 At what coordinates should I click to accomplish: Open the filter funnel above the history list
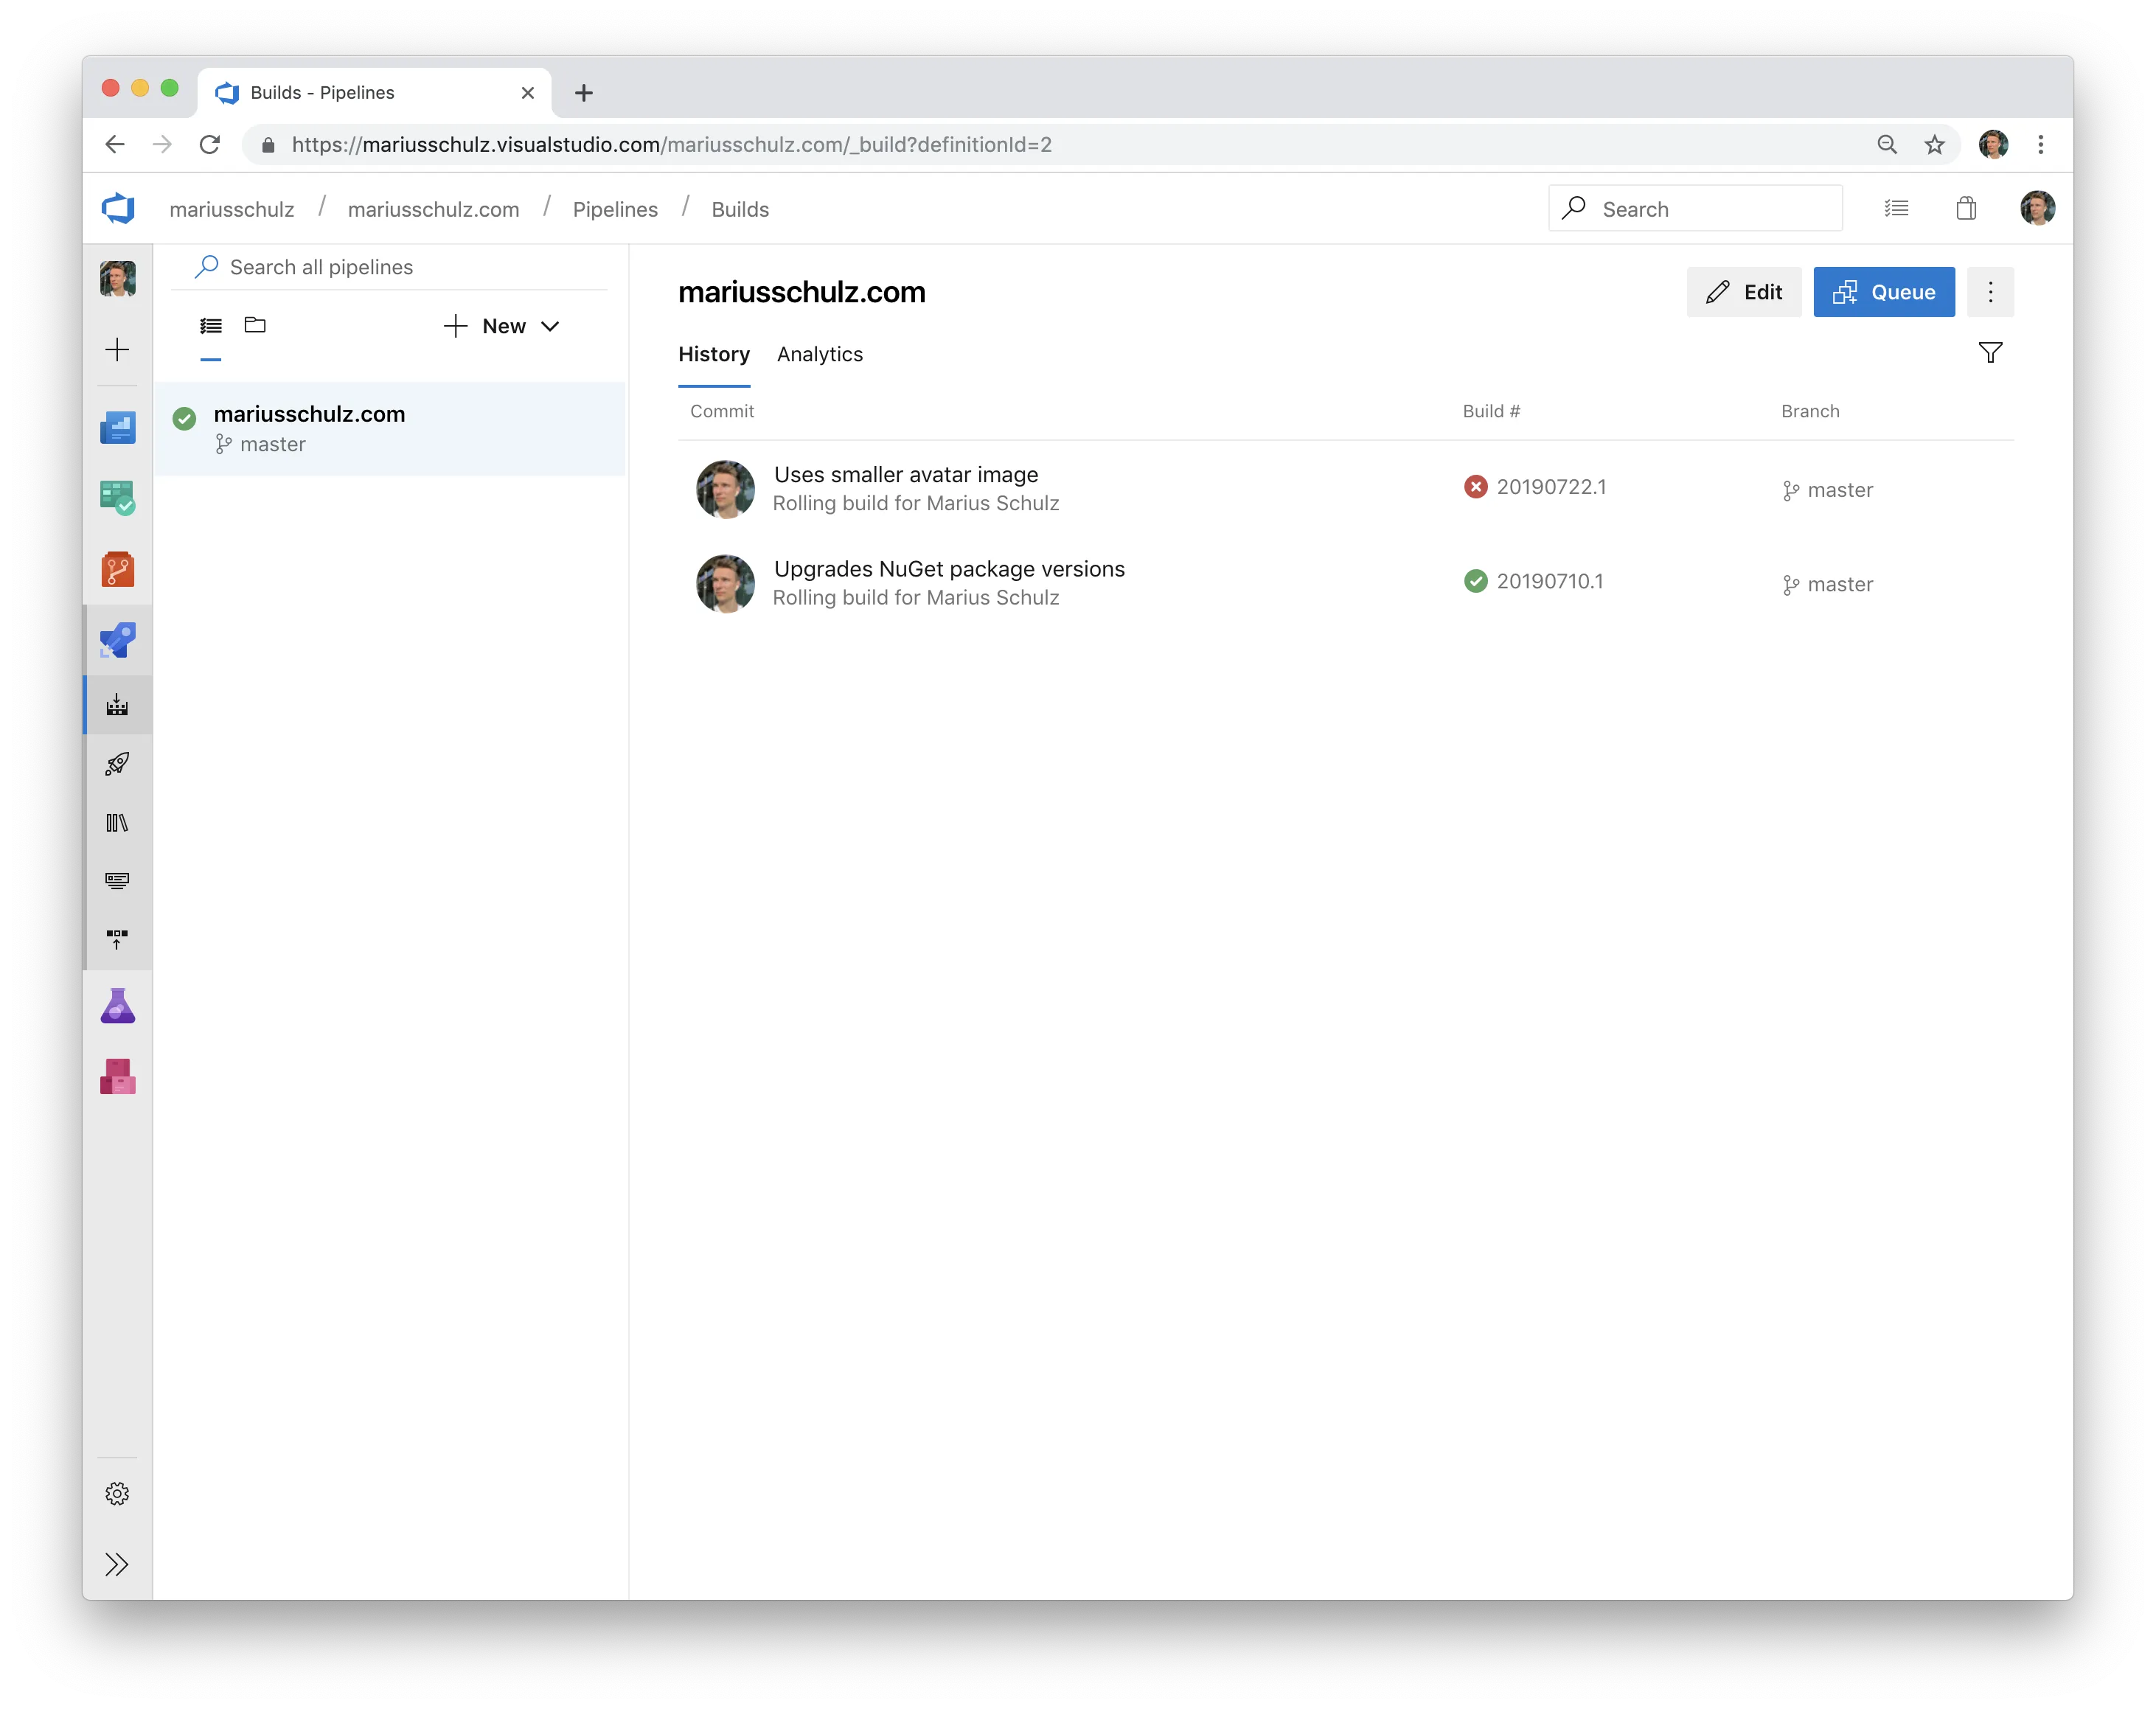click(x=1990, y=353)
